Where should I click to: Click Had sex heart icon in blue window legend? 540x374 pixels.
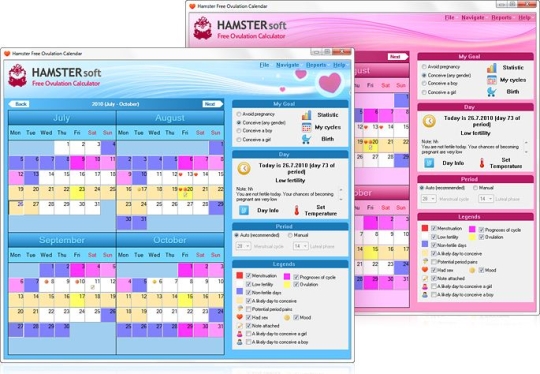point(240,317)
